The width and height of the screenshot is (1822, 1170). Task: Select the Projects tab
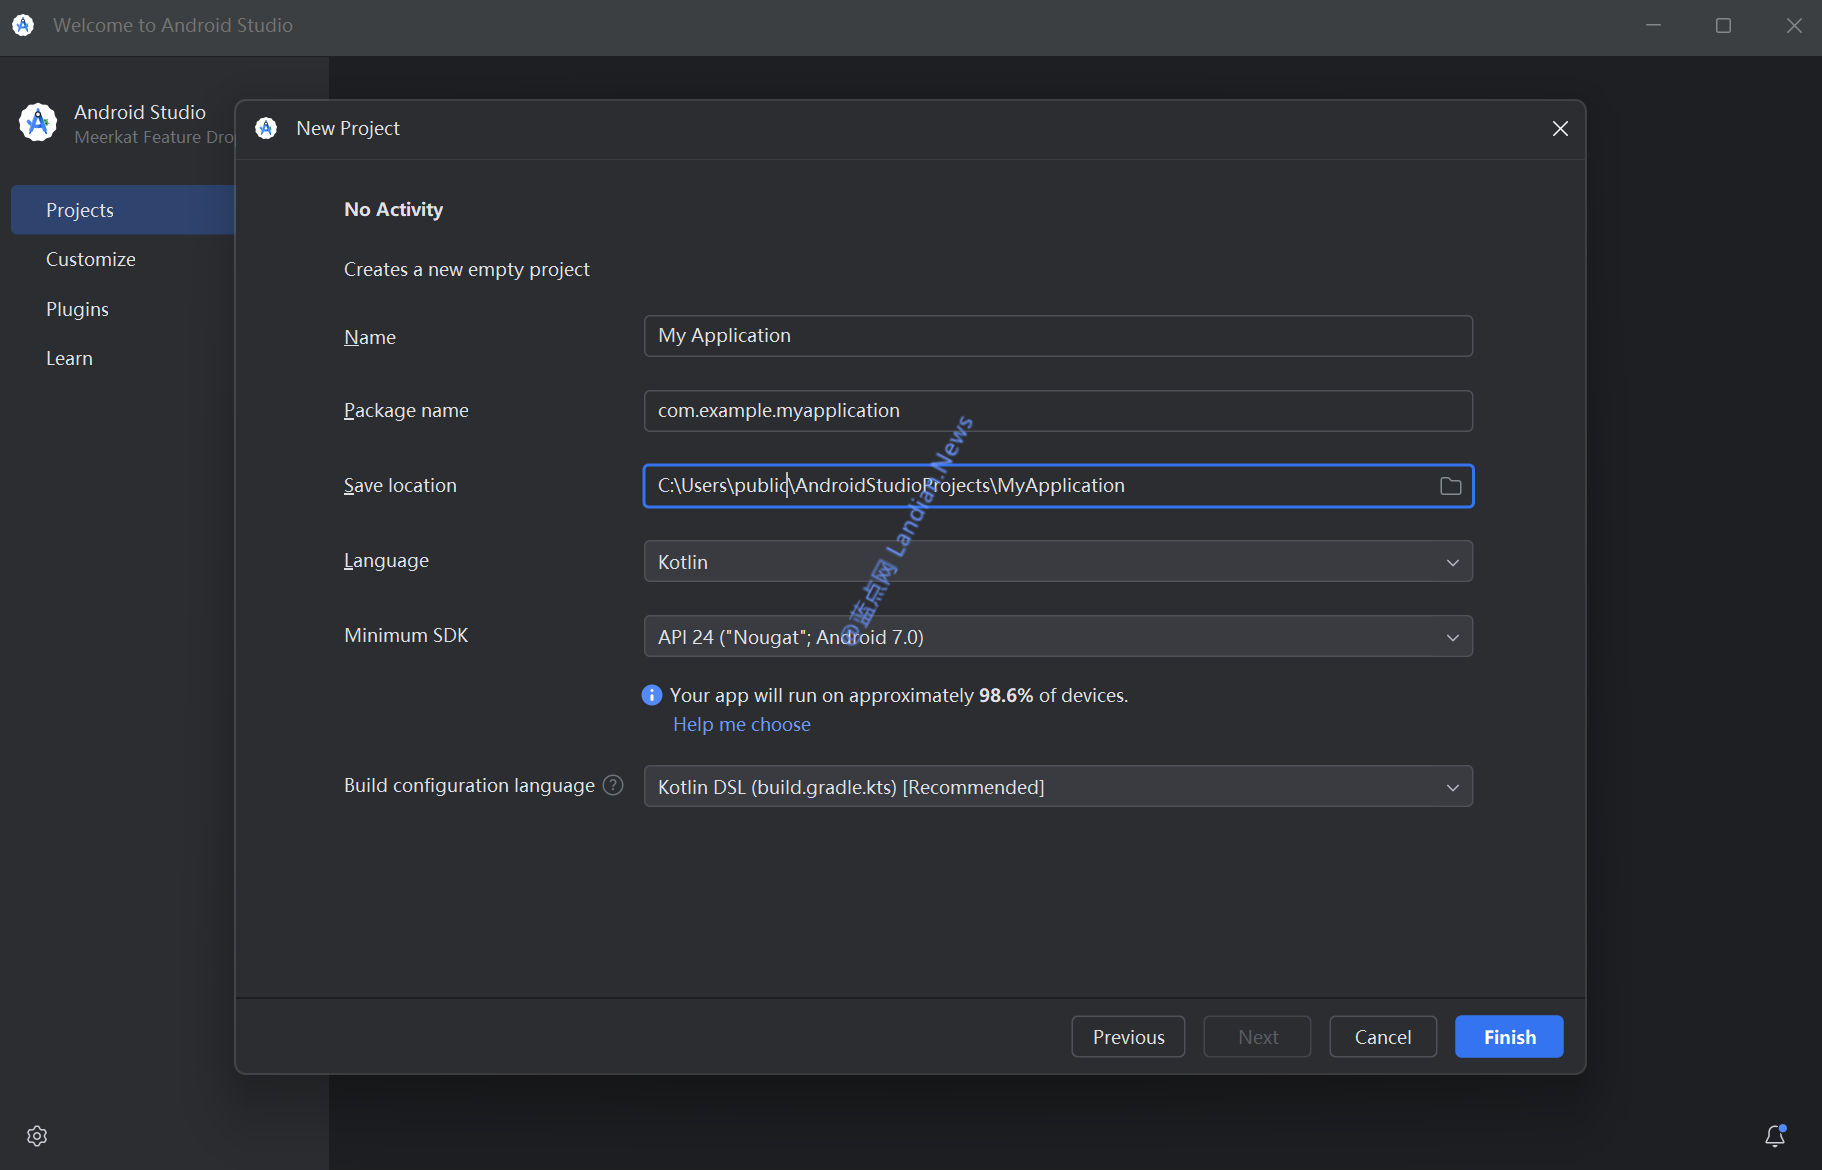[x=80, y=211]
